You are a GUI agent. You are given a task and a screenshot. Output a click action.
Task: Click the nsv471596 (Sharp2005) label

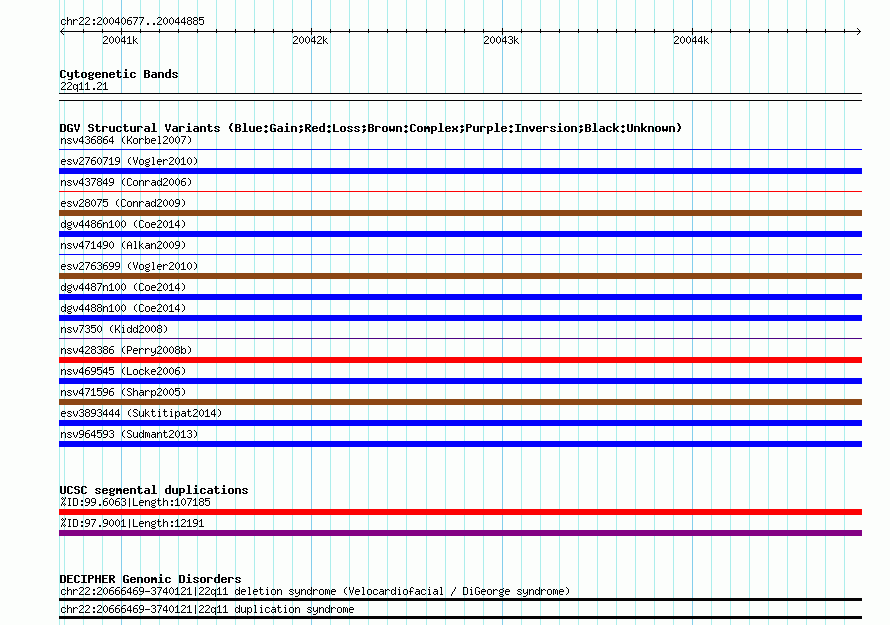pos(123,392)
